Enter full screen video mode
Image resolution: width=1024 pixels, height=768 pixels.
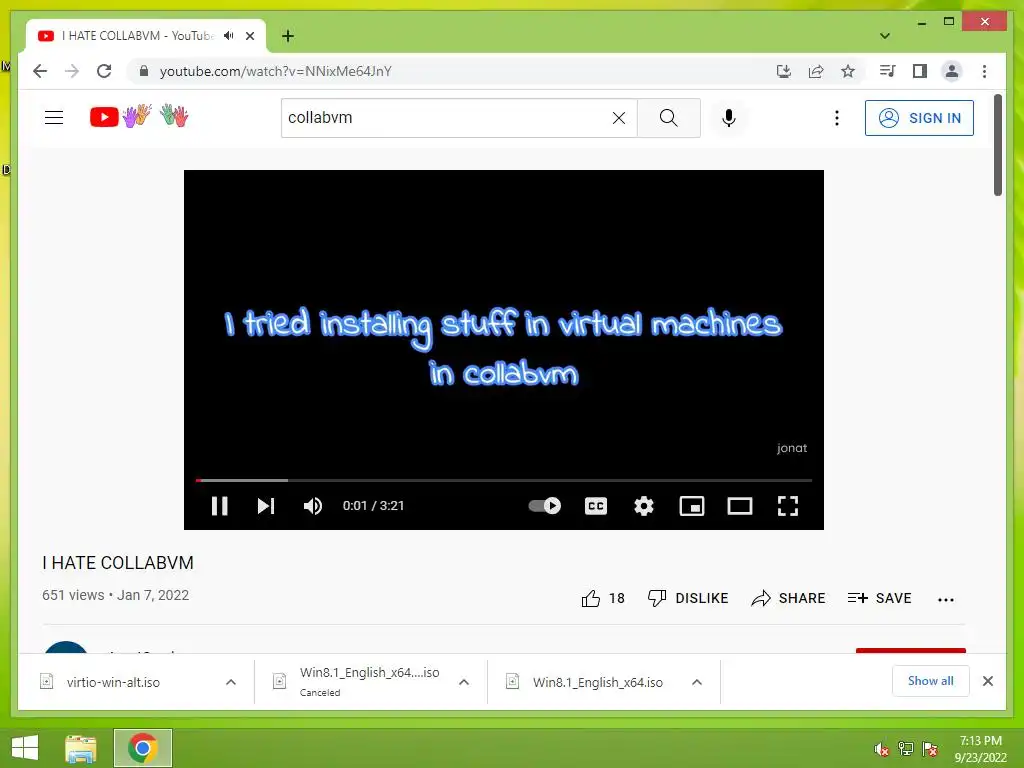point(788,506)
